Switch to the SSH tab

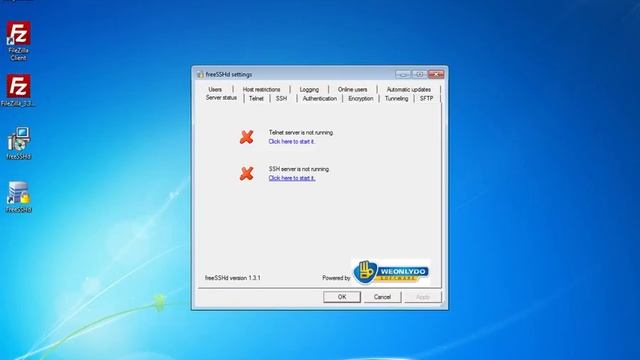[x=281, y=98]
